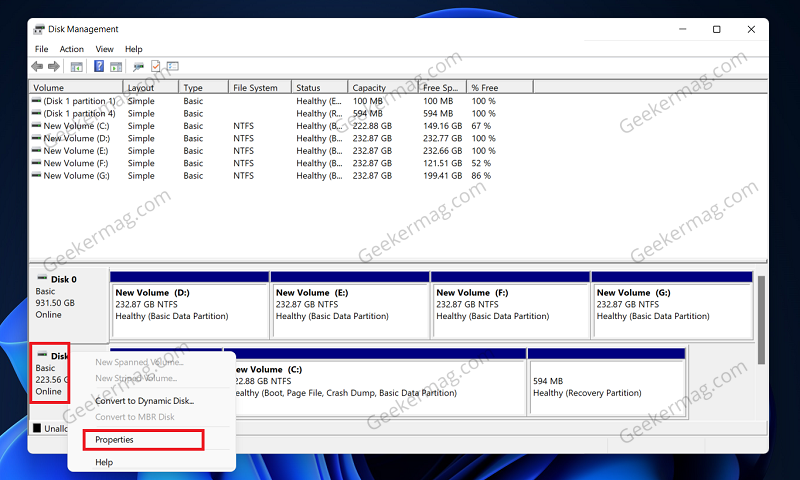Click the 222.88 GB capacity cell
The height and width of the screenshot is (480, 800).
click(x=372, y=125)
